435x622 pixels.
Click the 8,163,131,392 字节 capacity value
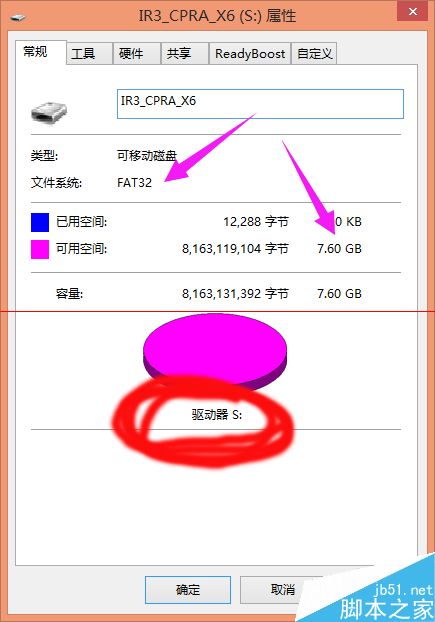(x=235, y=294)
